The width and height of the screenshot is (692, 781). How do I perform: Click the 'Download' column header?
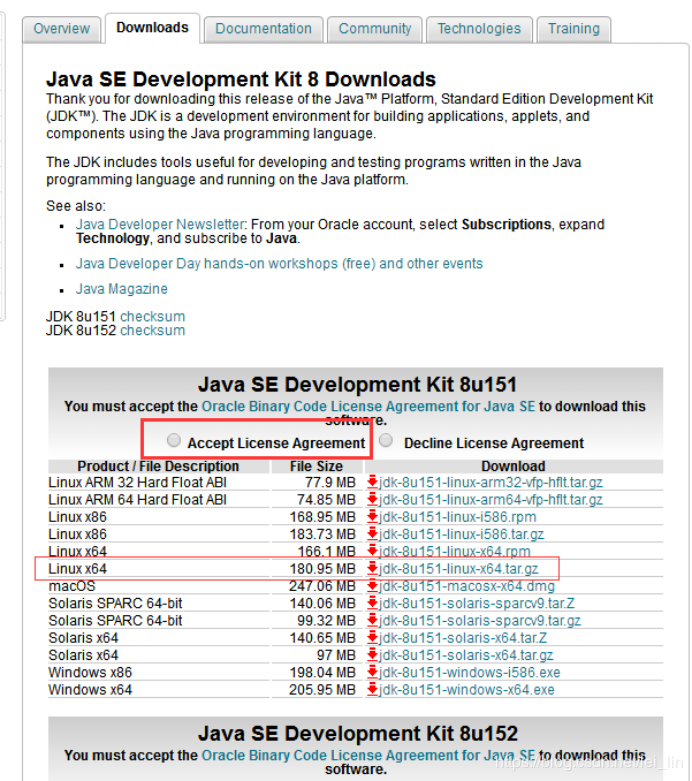(513, 466)
